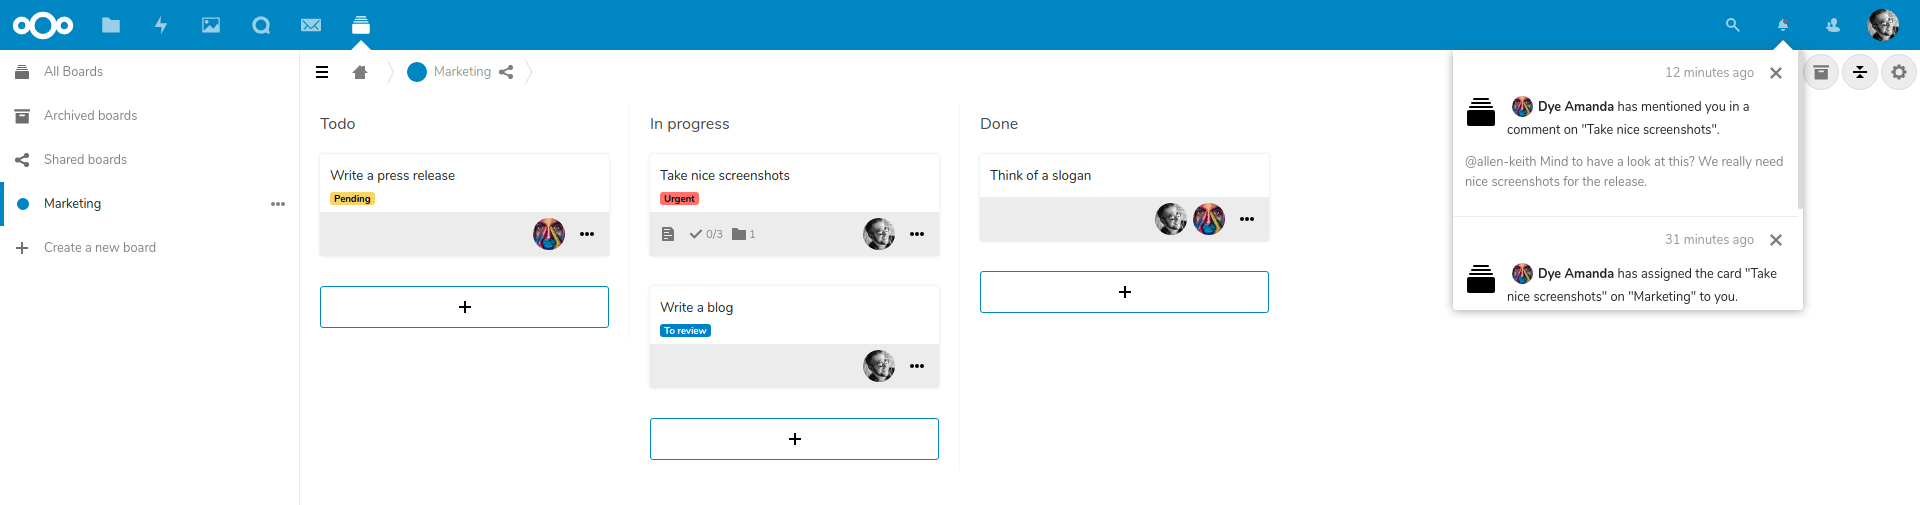This screenshot has width=1920, height=505.
Task: Toggle the navigation sidebar hamburger
Action: point(322,72)
